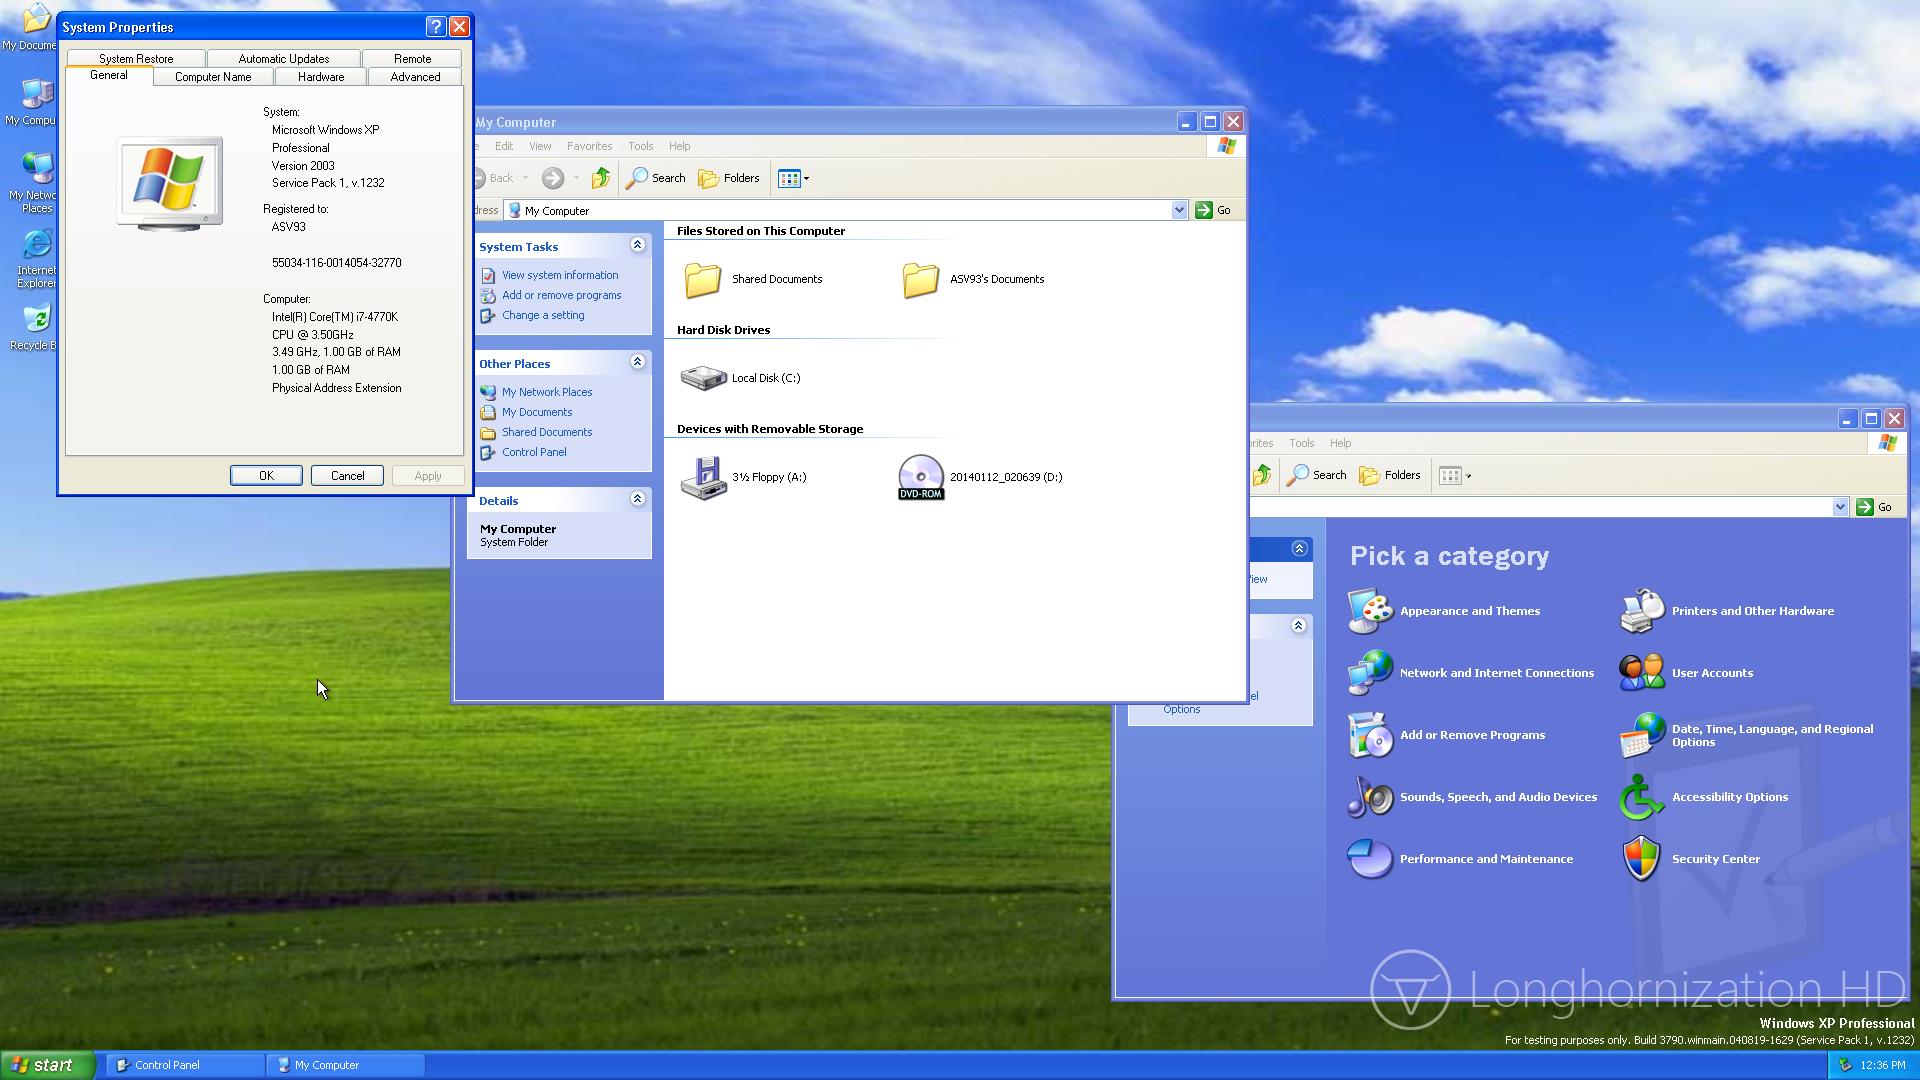The height and width of the screenshot is (1080, 1920).
Task: Collapse the System Tasks panel
Action: coord(637,245)
